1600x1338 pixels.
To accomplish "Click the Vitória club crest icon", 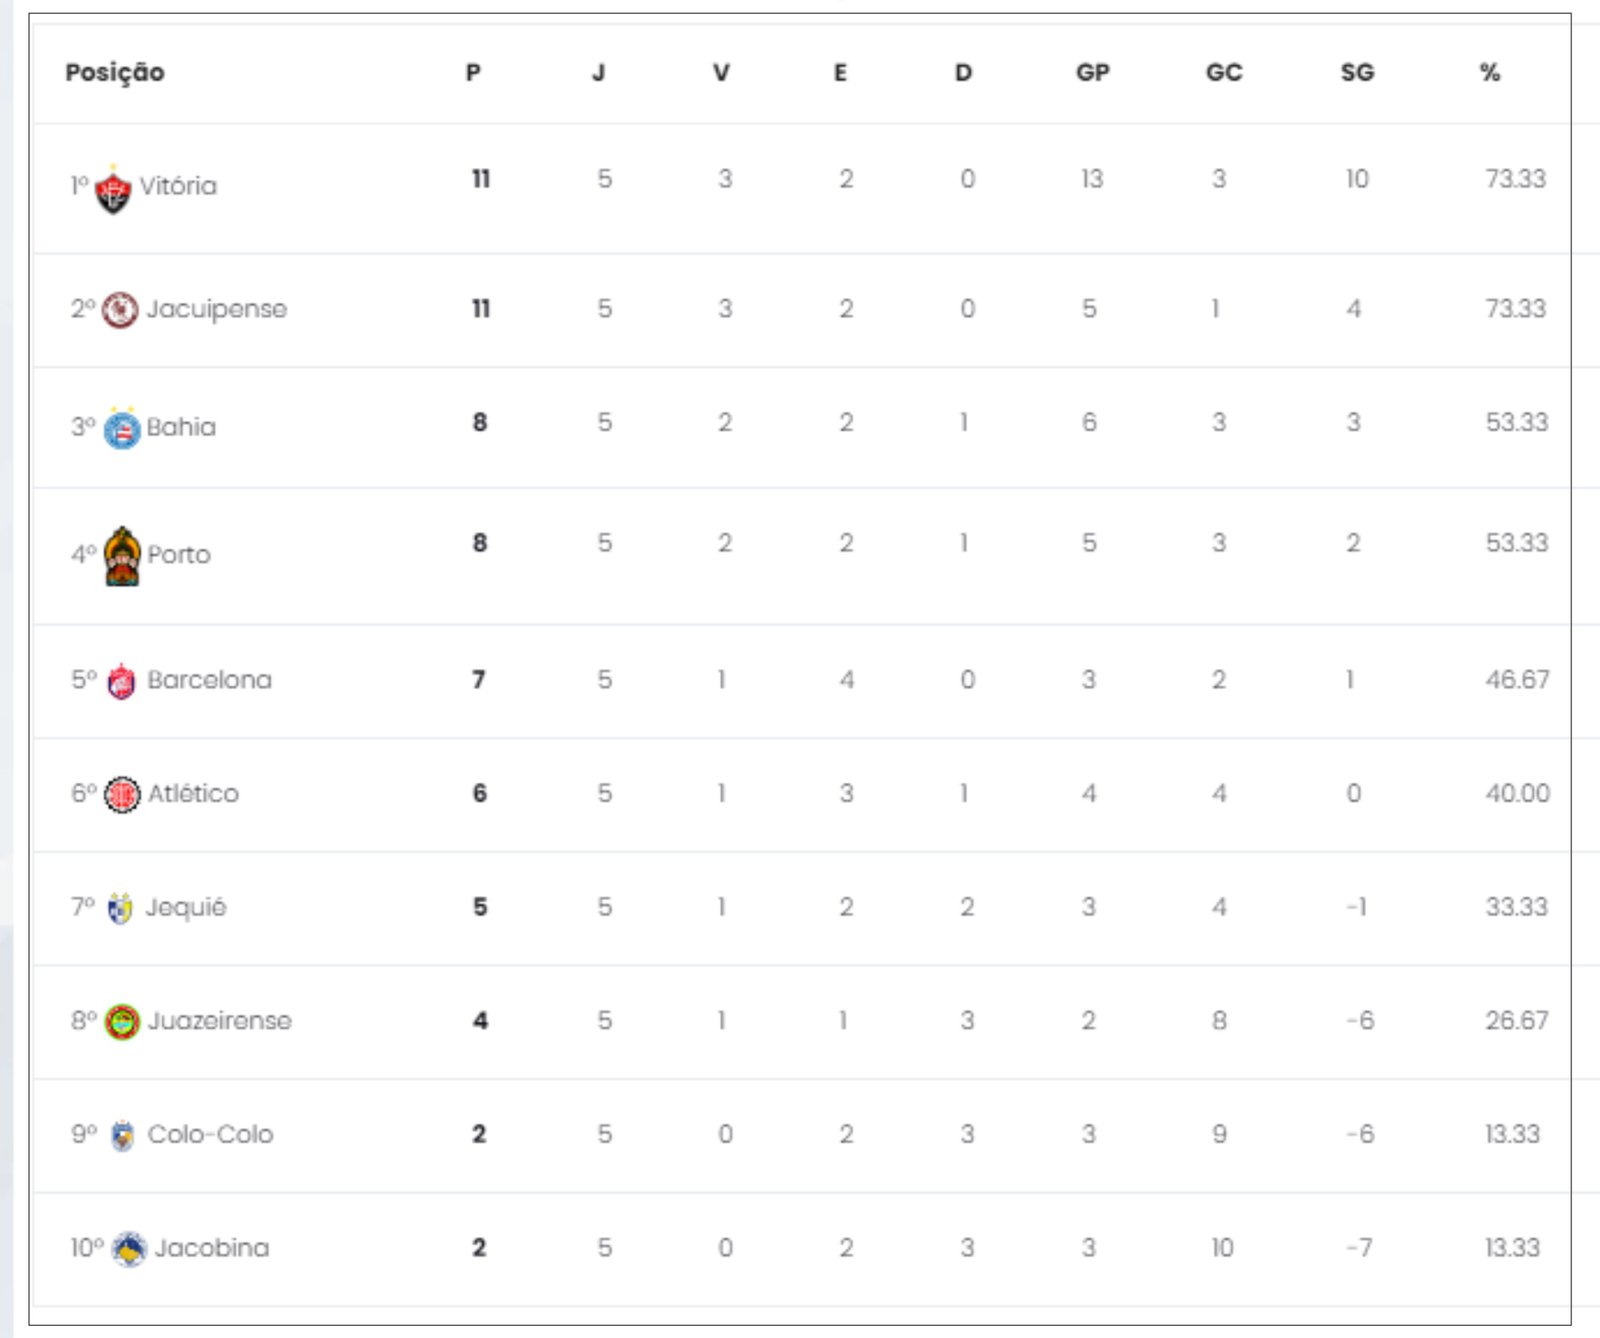I will 113,189.
